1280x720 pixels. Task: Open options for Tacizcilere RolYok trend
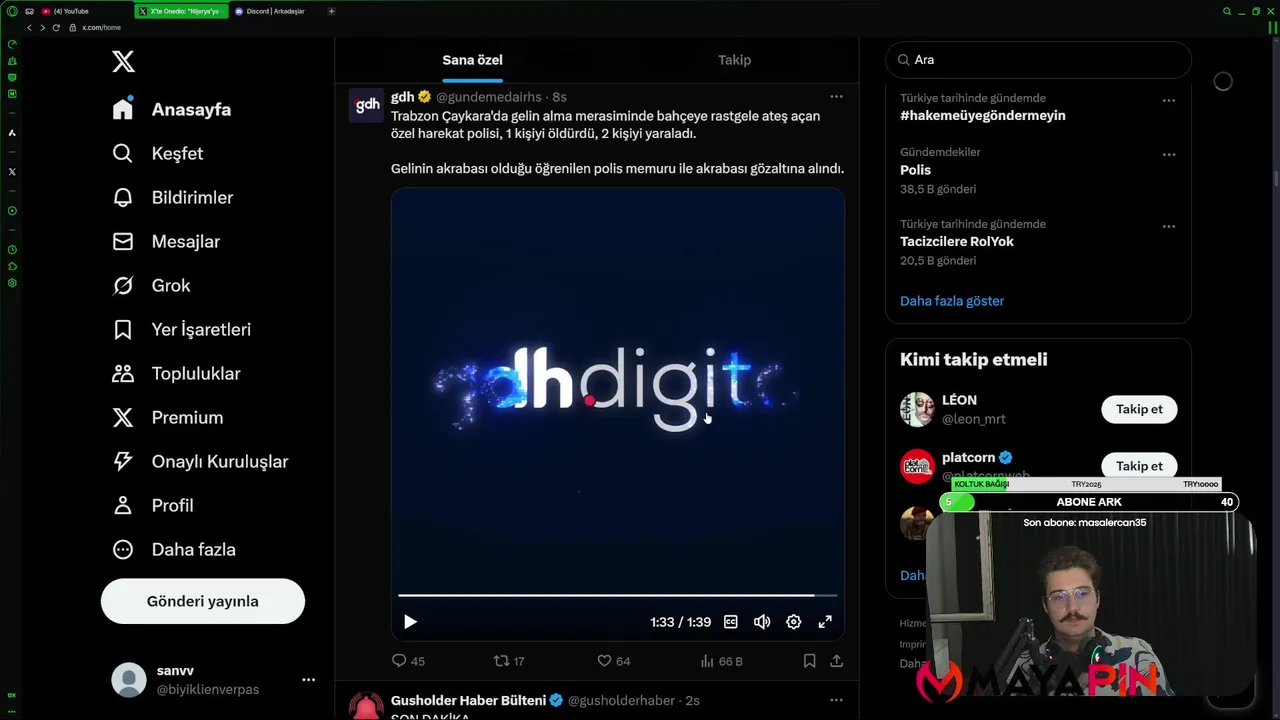(x=1168, y=226)
